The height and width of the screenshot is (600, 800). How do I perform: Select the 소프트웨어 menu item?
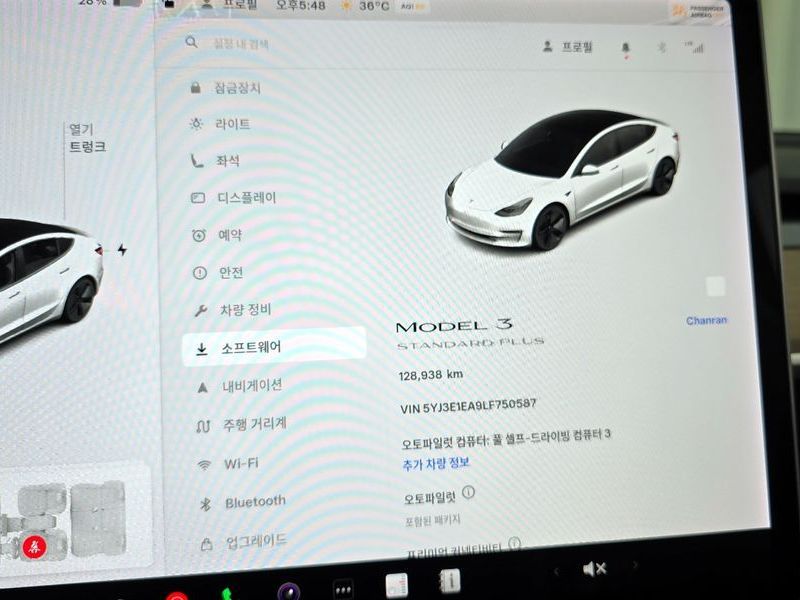point(274,347)
